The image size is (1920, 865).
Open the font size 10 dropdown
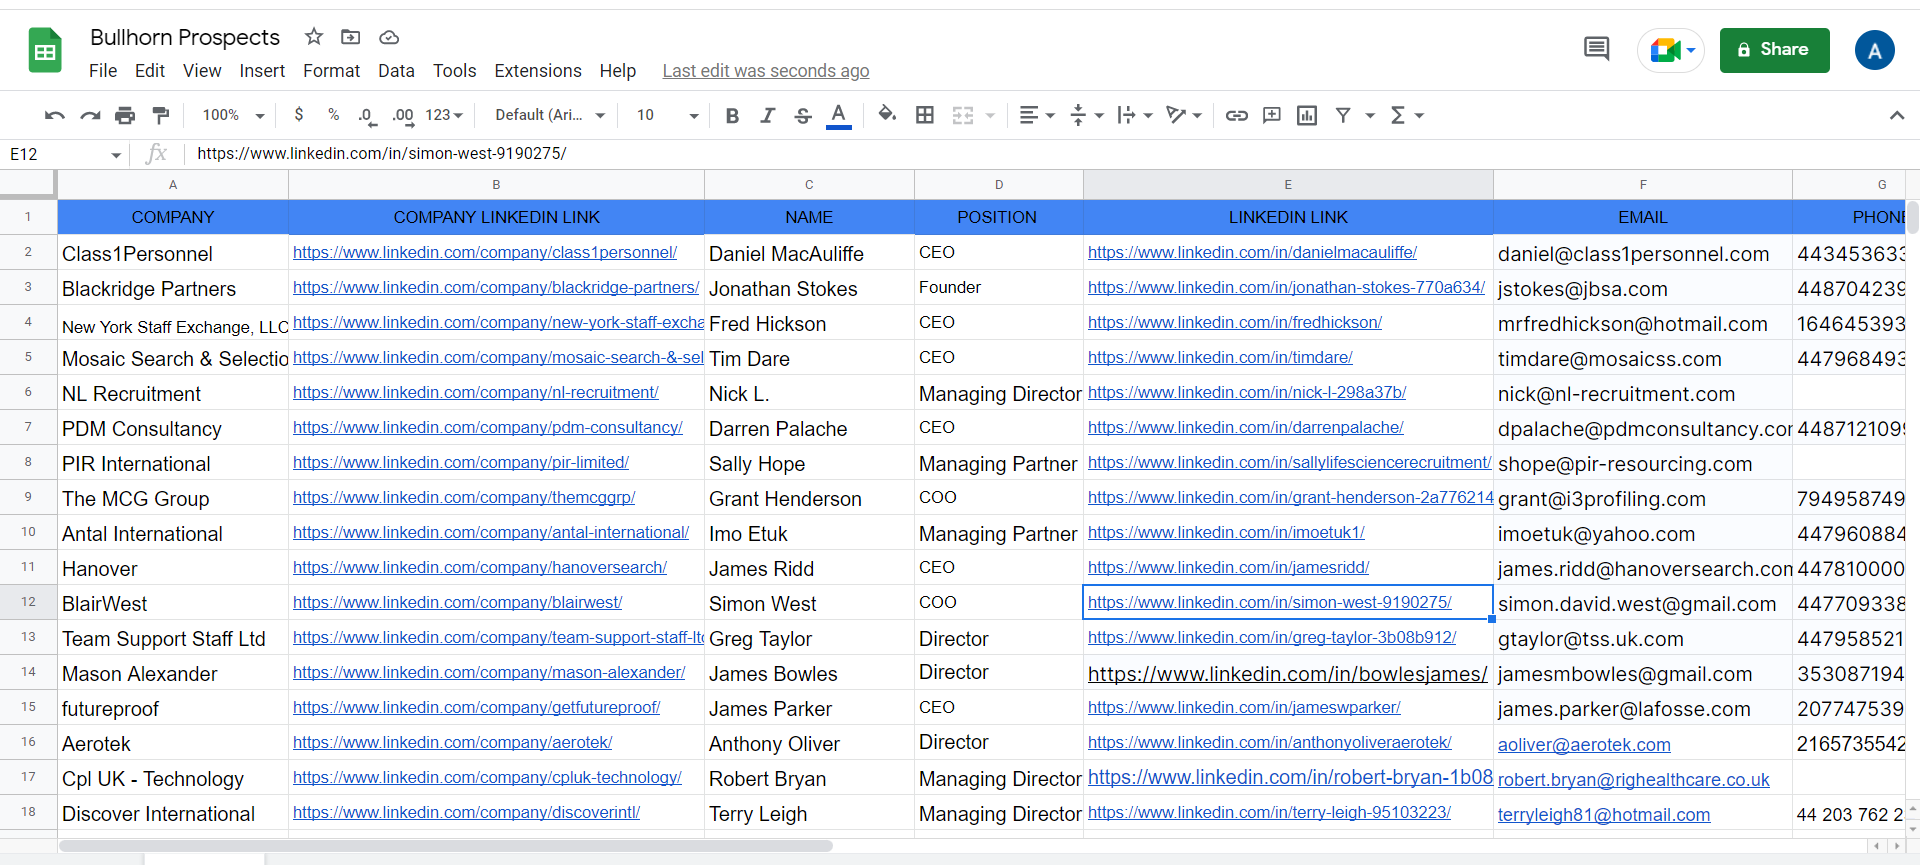667,116
